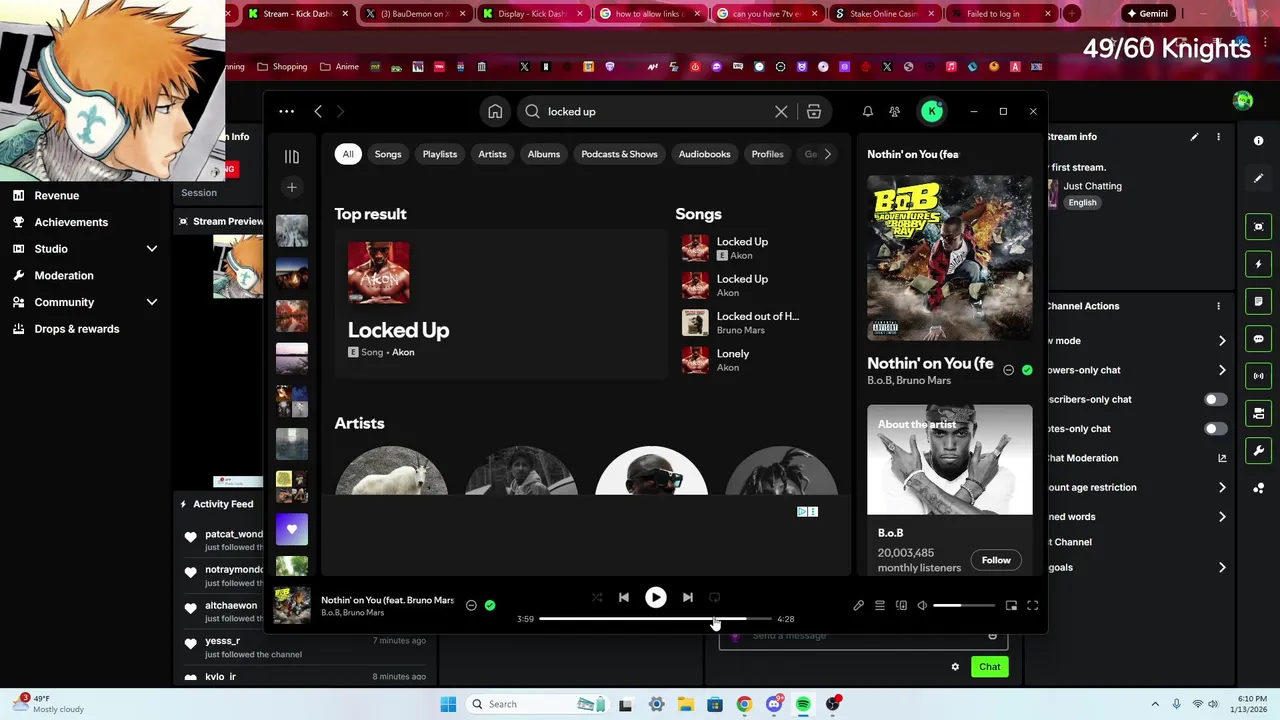Collapse Your Library icon in Spotify
1280x720 pixels.
pos(292,156)
